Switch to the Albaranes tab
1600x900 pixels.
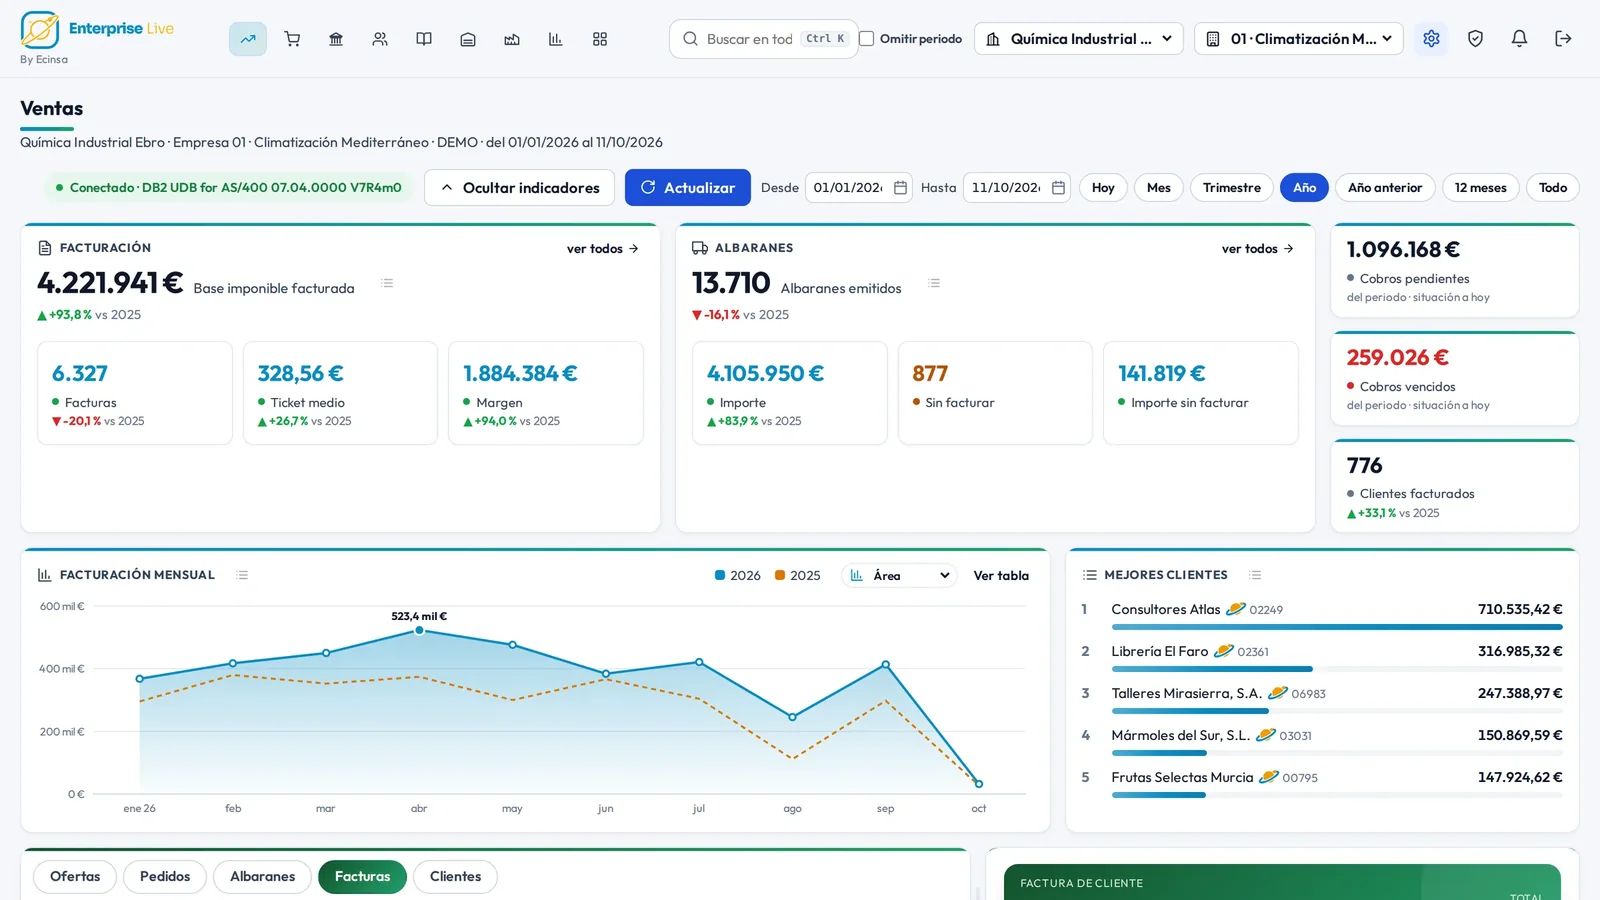tap(263, 877)
